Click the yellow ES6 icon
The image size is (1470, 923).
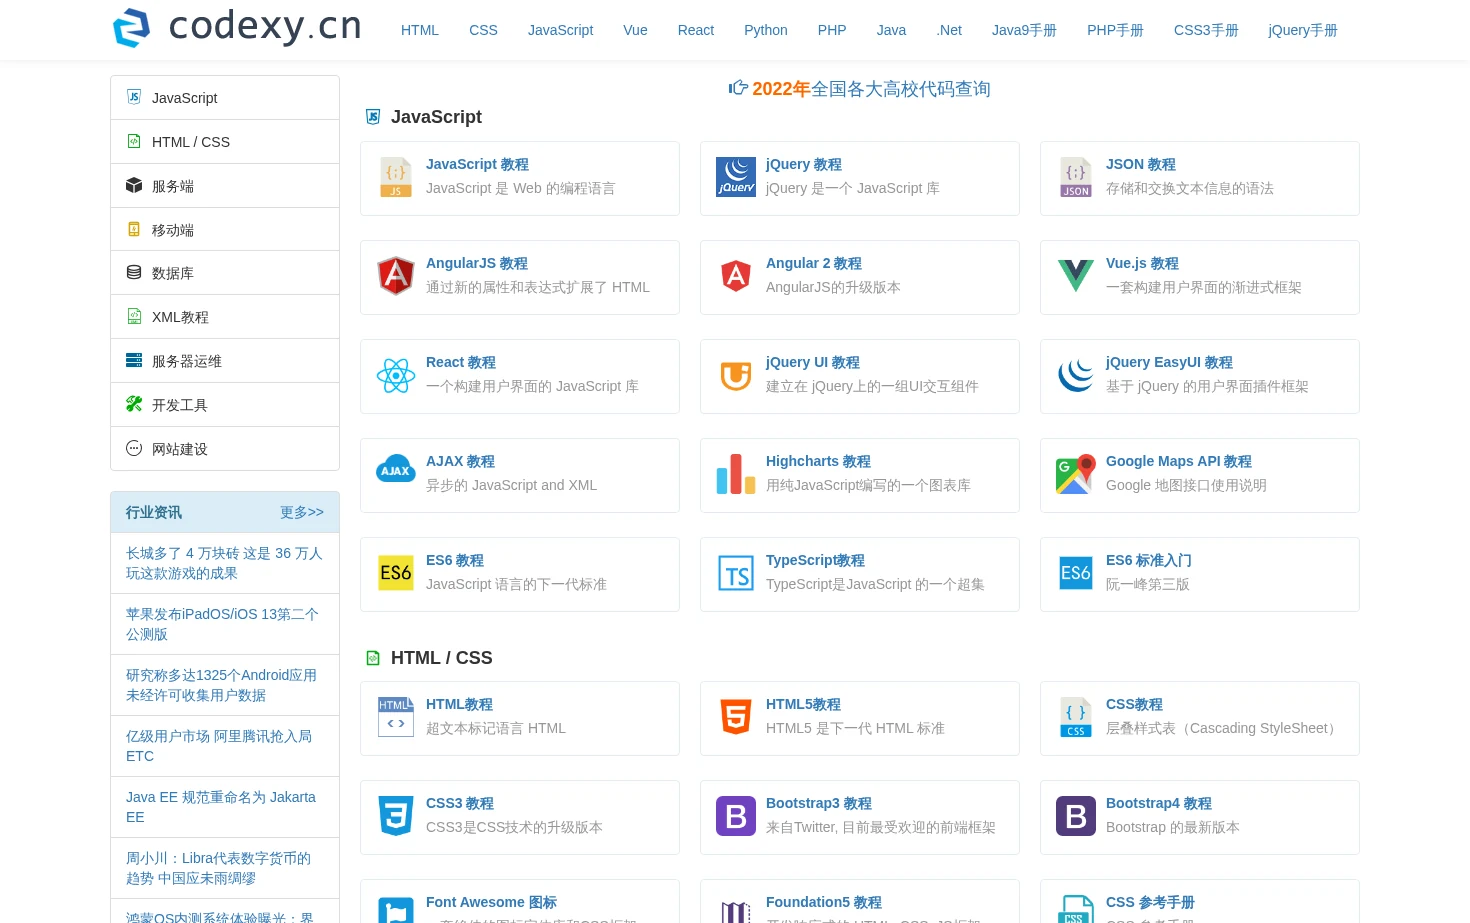pos(396,573)
